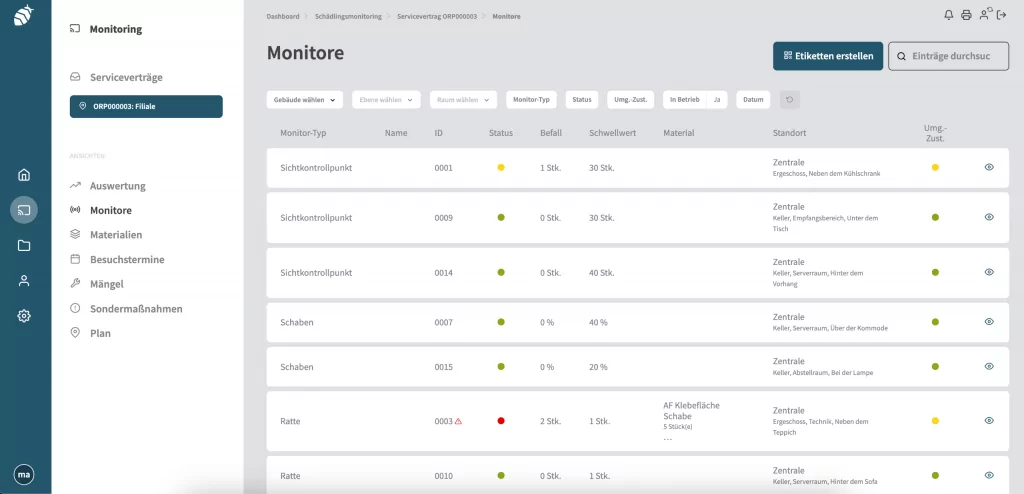
Task: Click the 'Einträge durchsuchen' search field
Action: pyautogui.click(x=949, y=56)
